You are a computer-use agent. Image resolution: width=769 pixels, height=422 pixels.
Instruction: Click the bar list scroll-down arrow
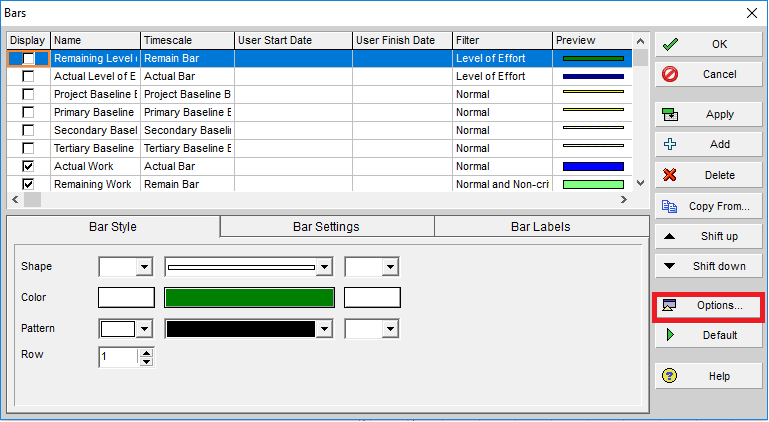point(640,183)
